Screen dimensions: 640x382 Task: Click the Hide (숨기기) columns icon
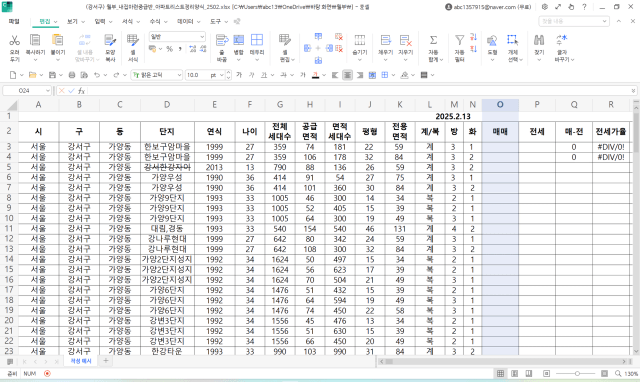point(360,40)
